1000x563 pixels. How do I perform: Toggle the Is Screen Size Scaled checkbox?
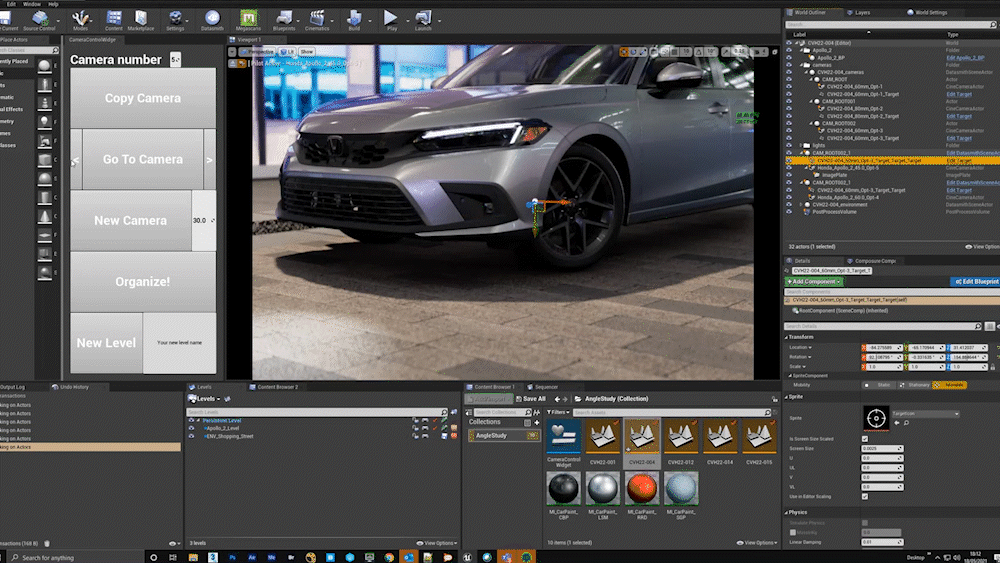865,439
